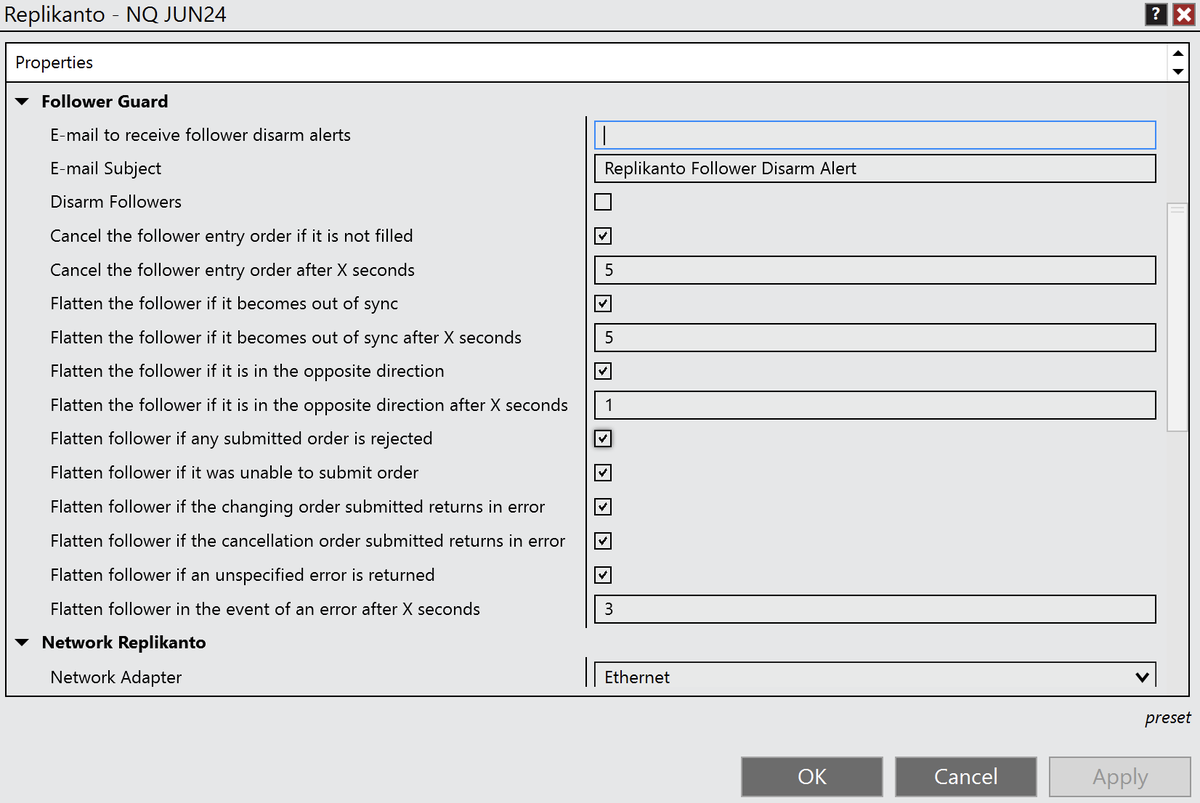Click the preset link
Image resolution: width=1200 pixels, height=803 pixels.
click(1168, 718)
